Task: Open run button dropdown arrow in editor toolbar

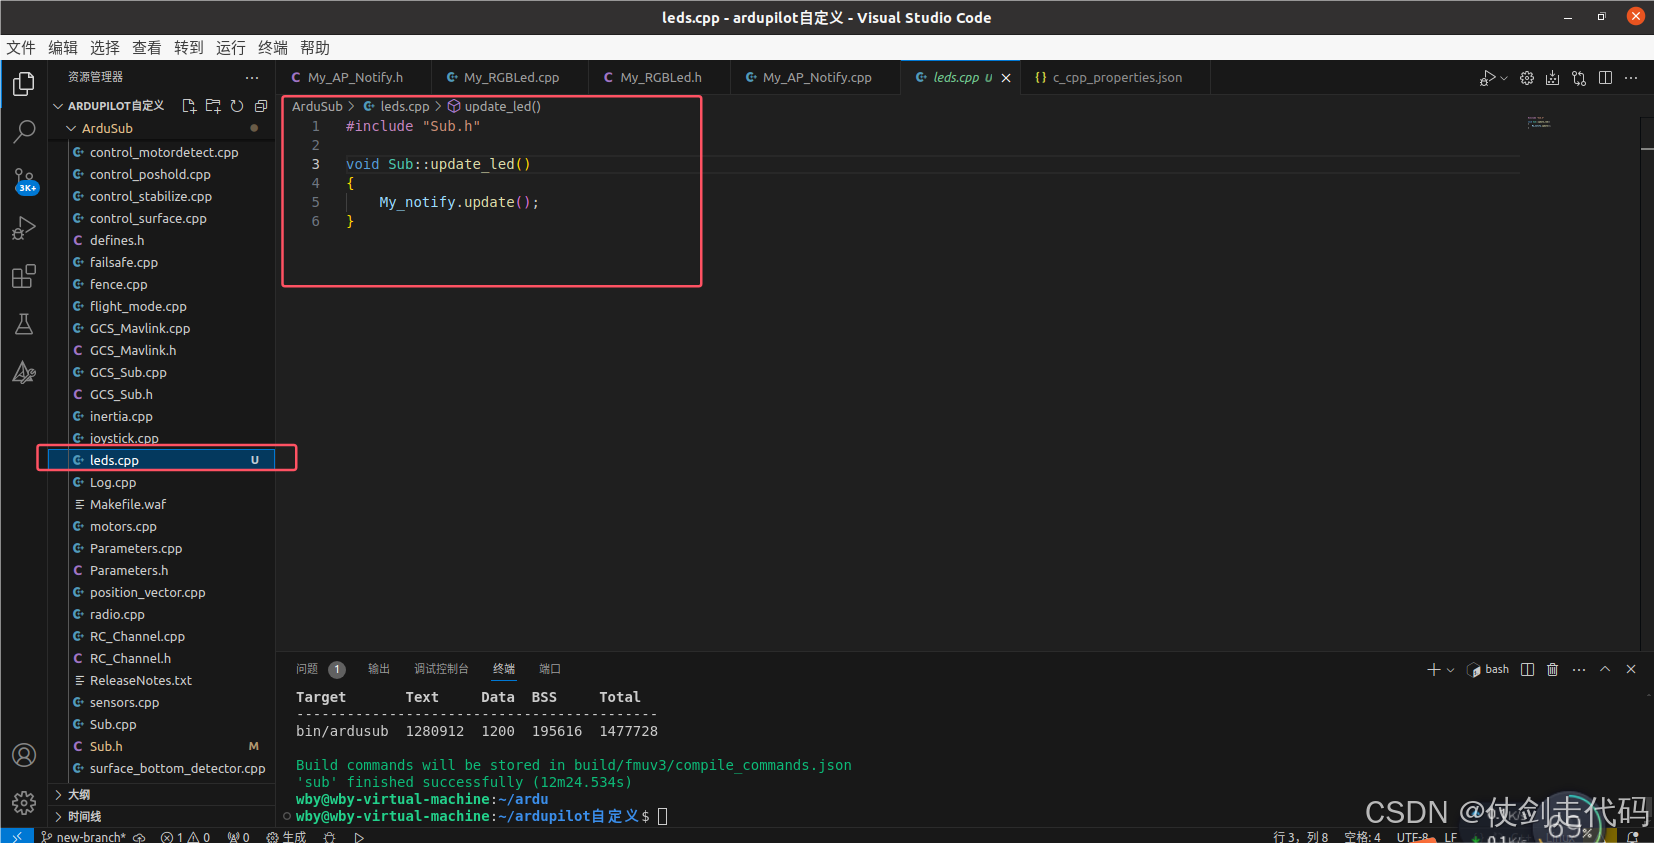Action: click(x=1504, y=78)
